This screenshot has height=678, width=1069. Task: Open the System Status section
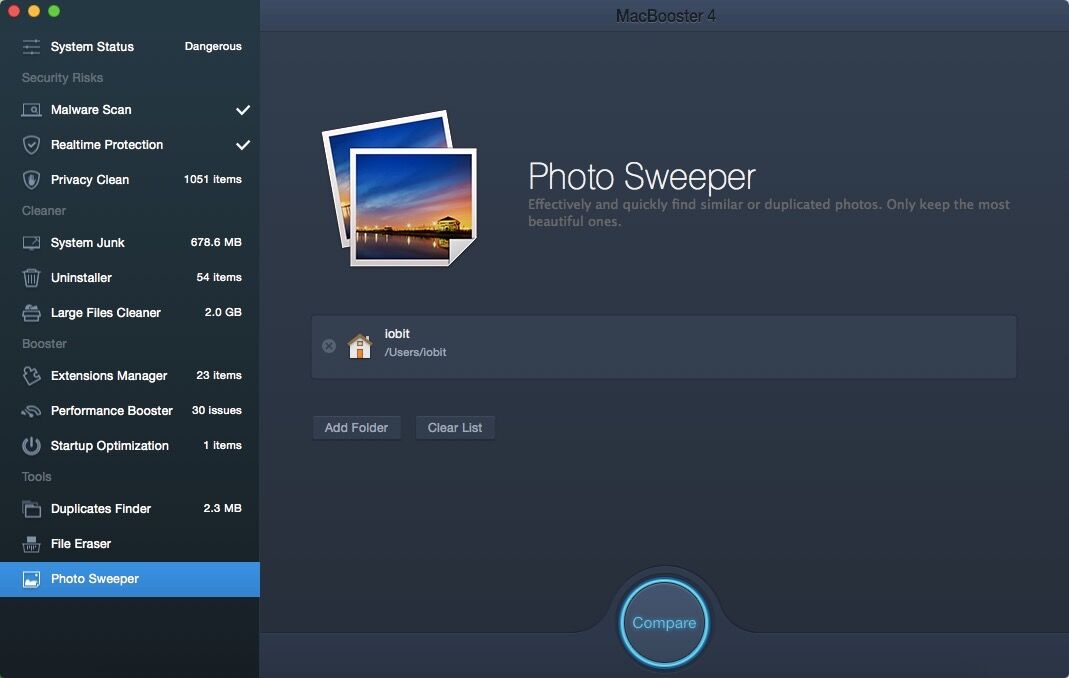coord(130,46)
